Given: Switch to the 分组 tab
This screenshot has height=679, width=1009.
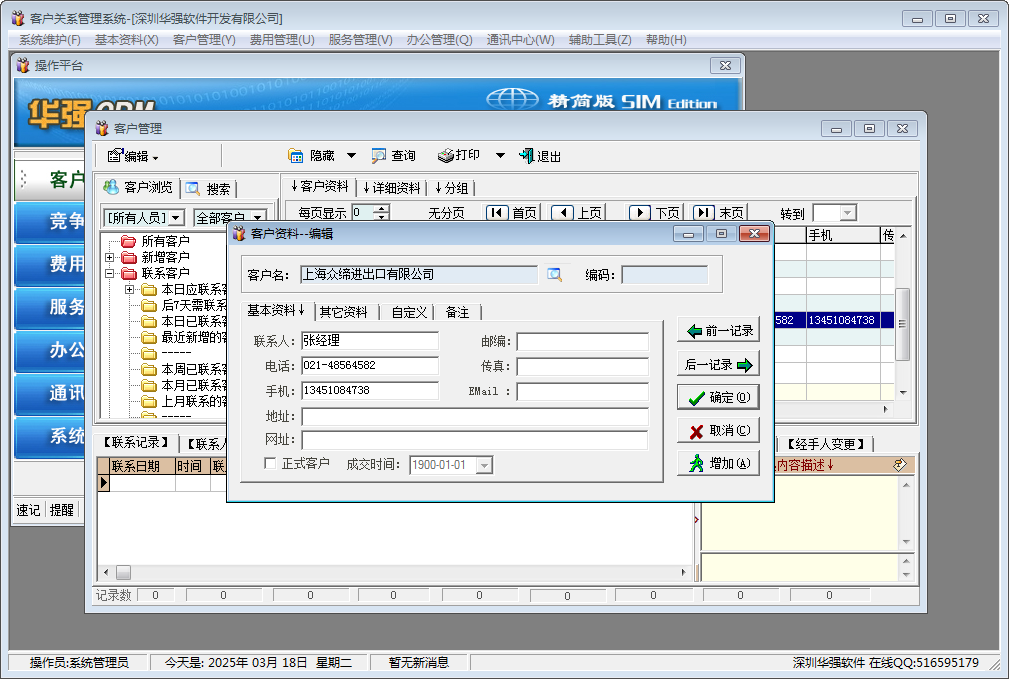Looking at the screenshot, I should pos(451,188).
